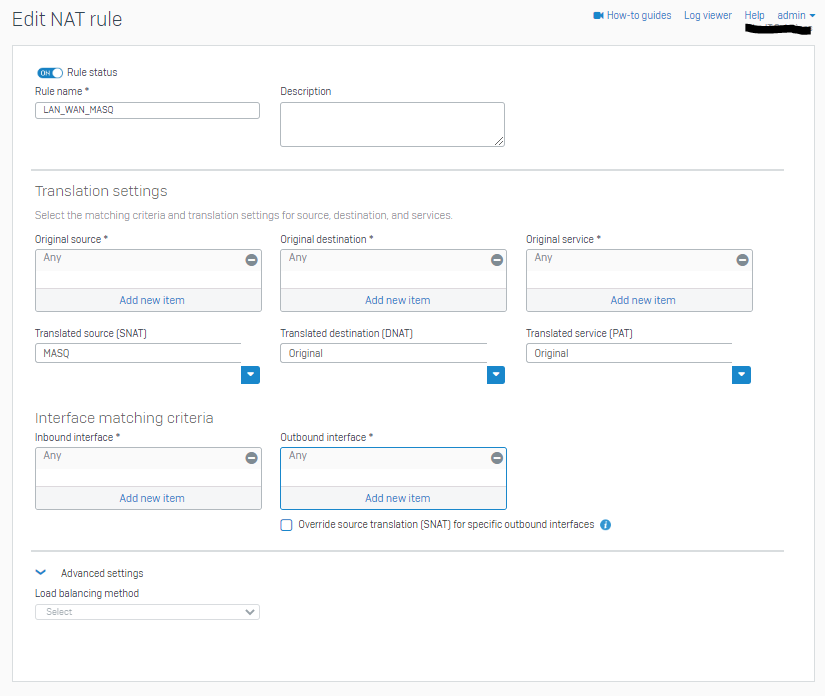Click the How-to guides video camera icon
The width and height of the screenshot is (825, 696).
point(598,15)
